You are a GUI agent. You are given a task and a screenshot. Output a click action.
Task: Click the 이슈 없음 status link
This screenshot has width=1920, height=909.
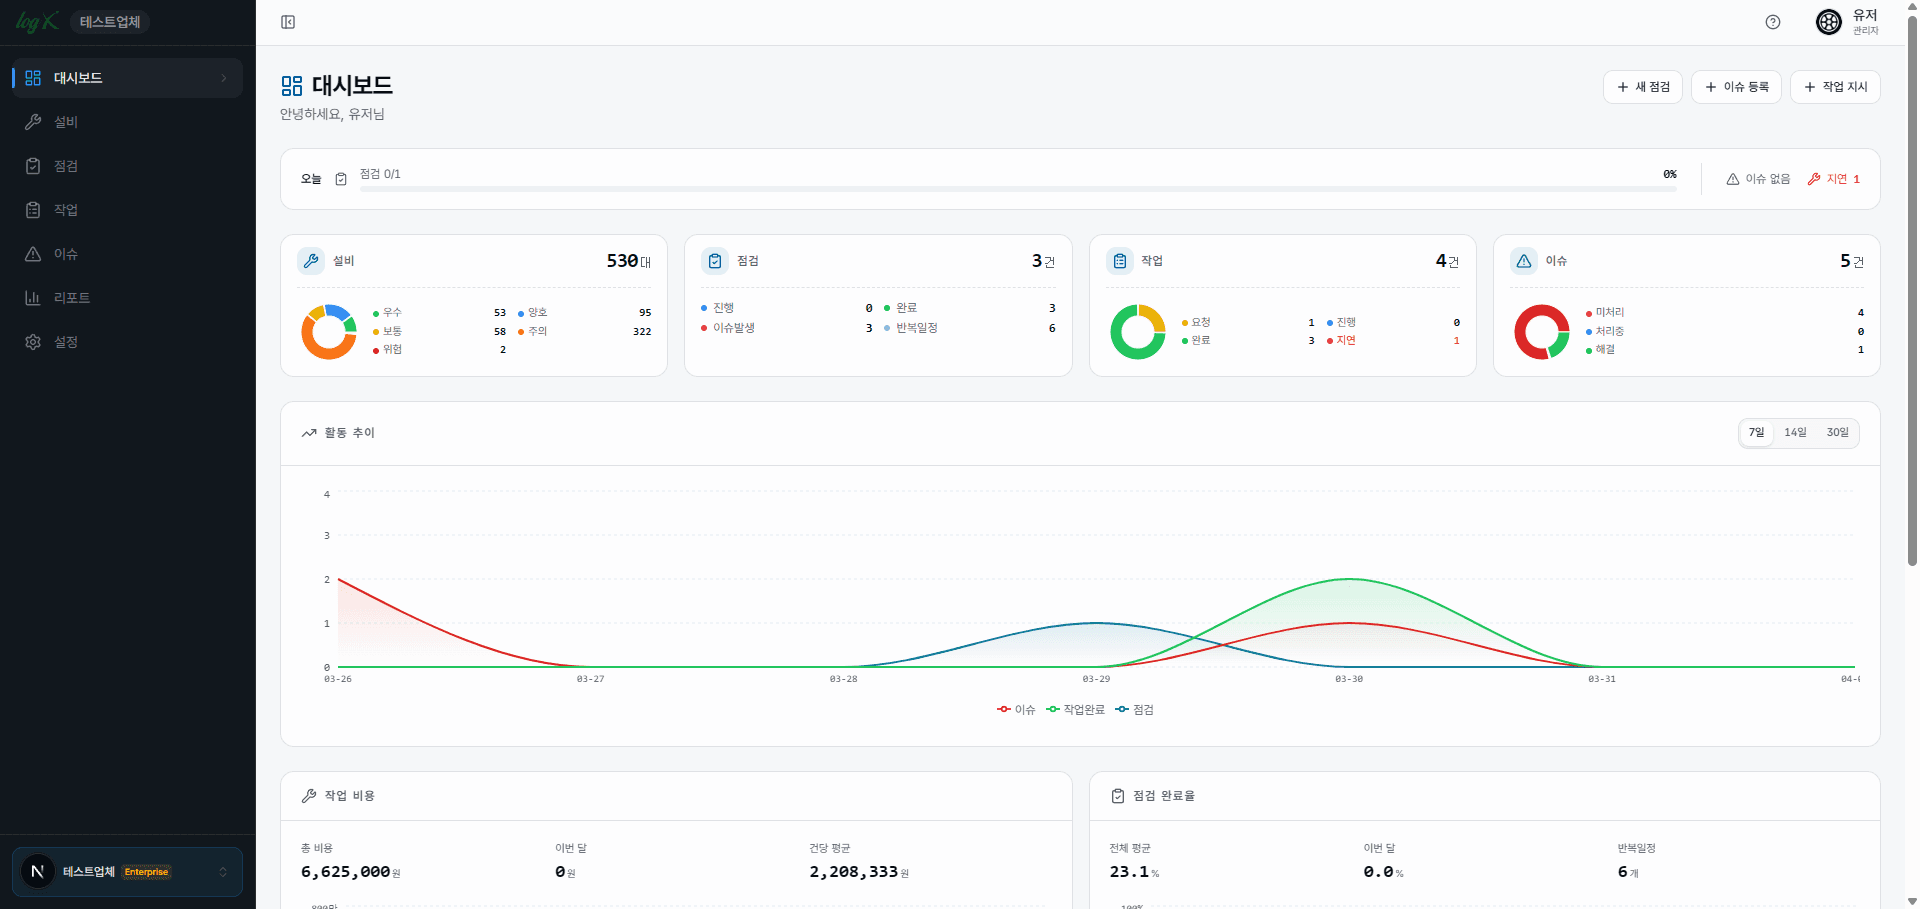1758,179
